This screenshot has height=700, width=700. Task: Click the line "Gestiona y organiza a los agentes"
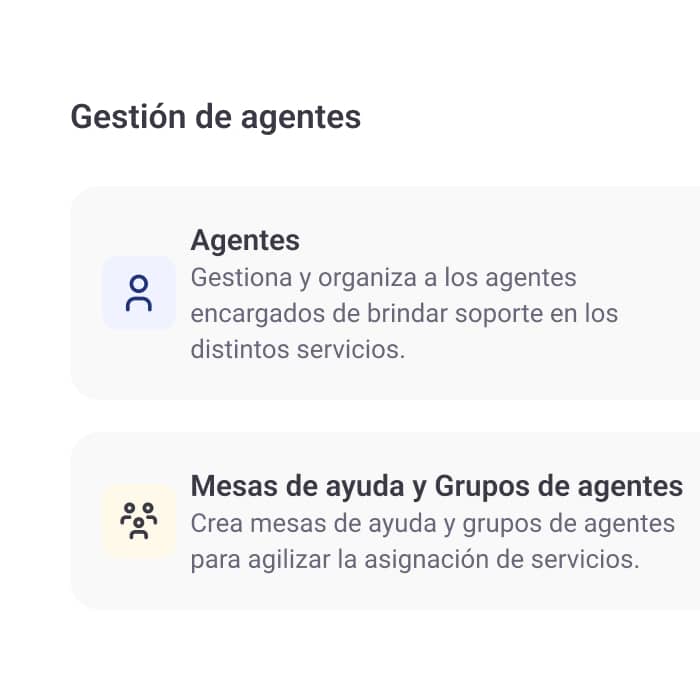(383, 277)
